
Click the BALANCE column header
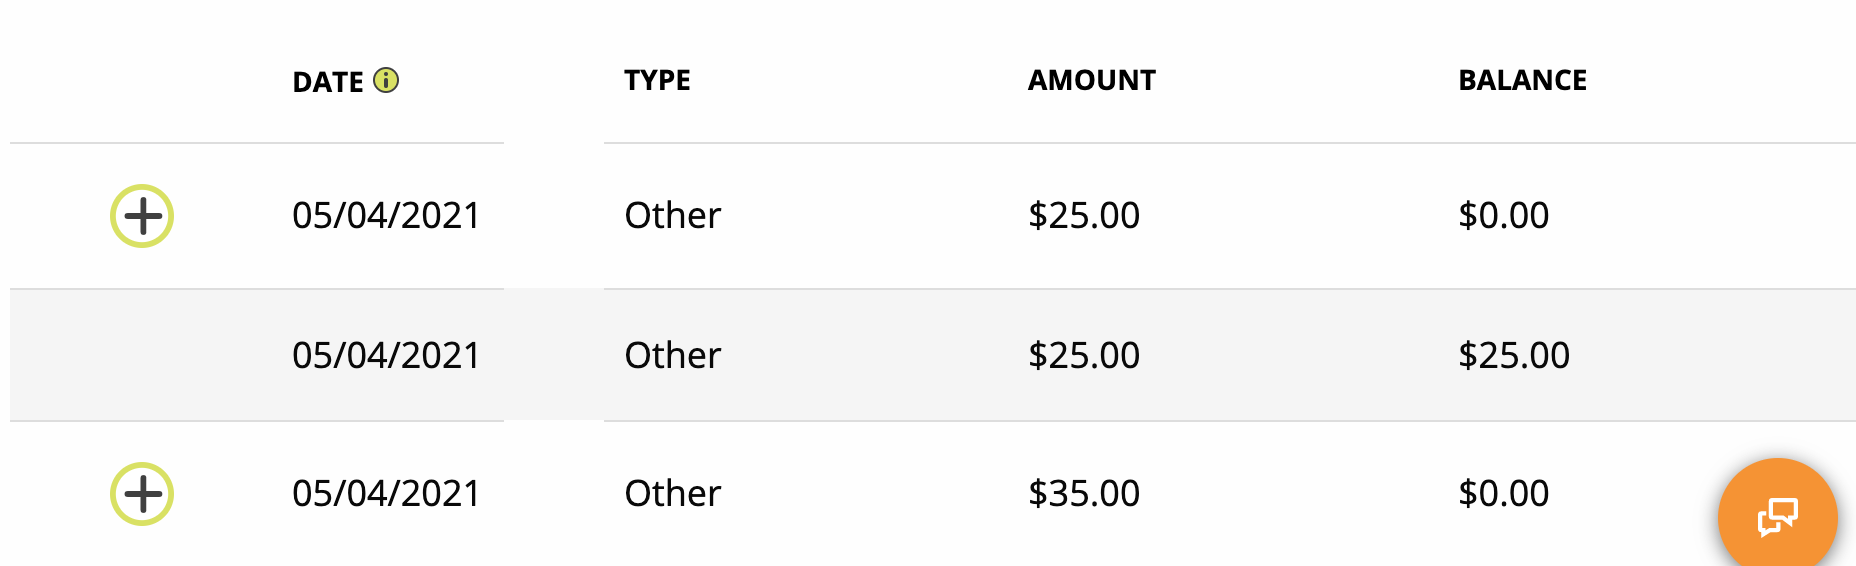point(1522,80)
